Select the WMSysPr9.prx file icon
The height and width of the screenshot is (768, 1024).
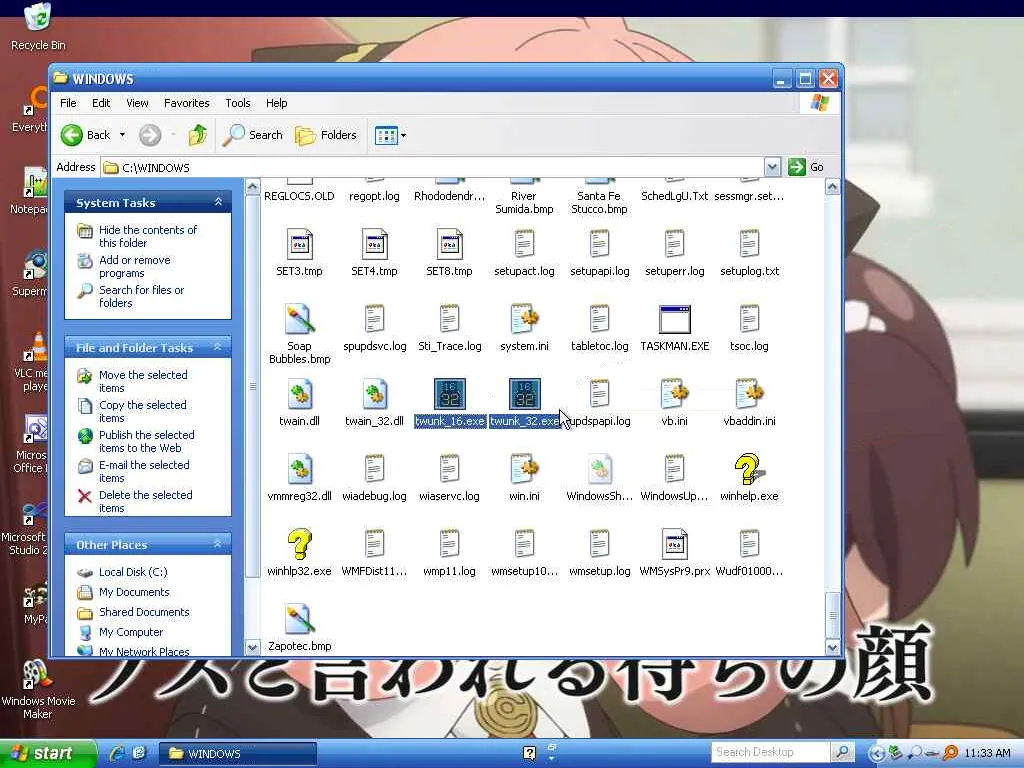(675, 544)
